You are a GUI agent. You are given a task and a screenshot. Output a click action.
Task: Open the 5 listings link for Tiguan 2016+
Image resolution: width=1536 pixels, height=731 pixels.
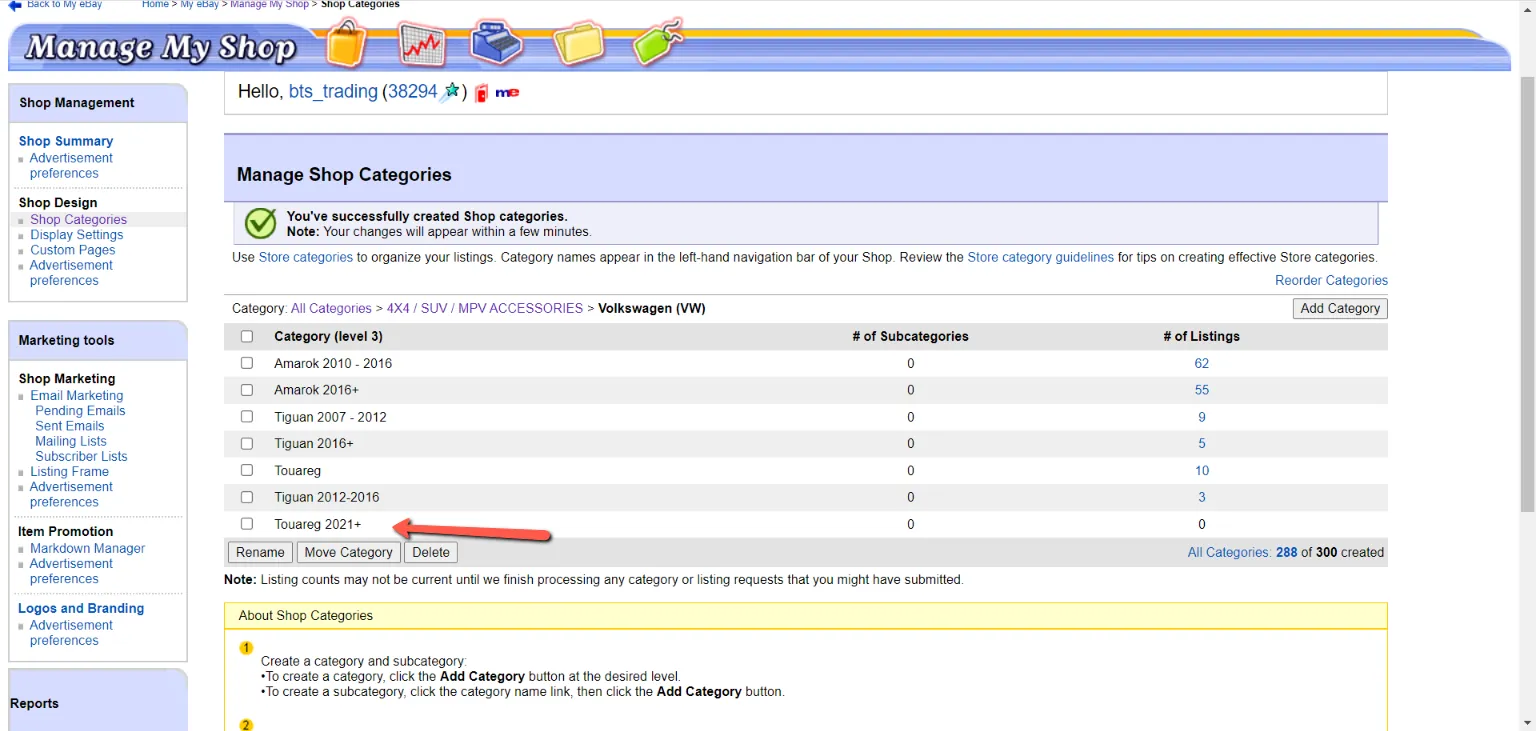pos(1202,443)
